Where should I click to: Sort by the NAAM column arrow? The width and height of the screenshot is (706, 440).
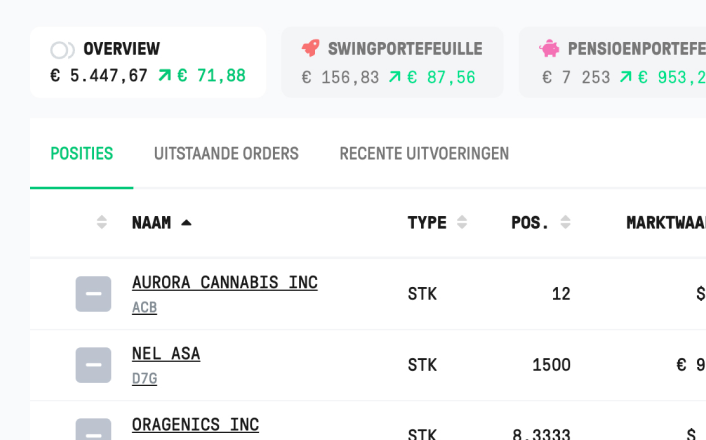tap(186, 222)
